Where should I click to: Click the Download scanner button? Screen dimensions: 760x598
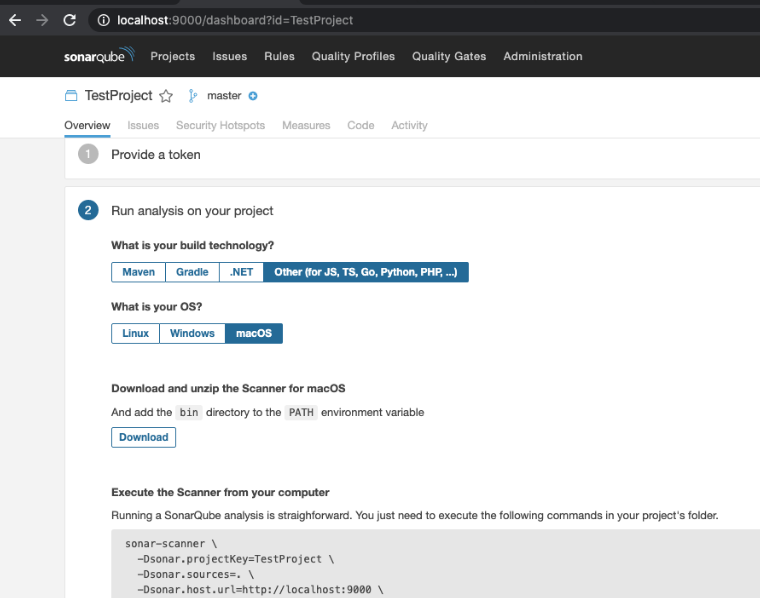click(144, 437)
